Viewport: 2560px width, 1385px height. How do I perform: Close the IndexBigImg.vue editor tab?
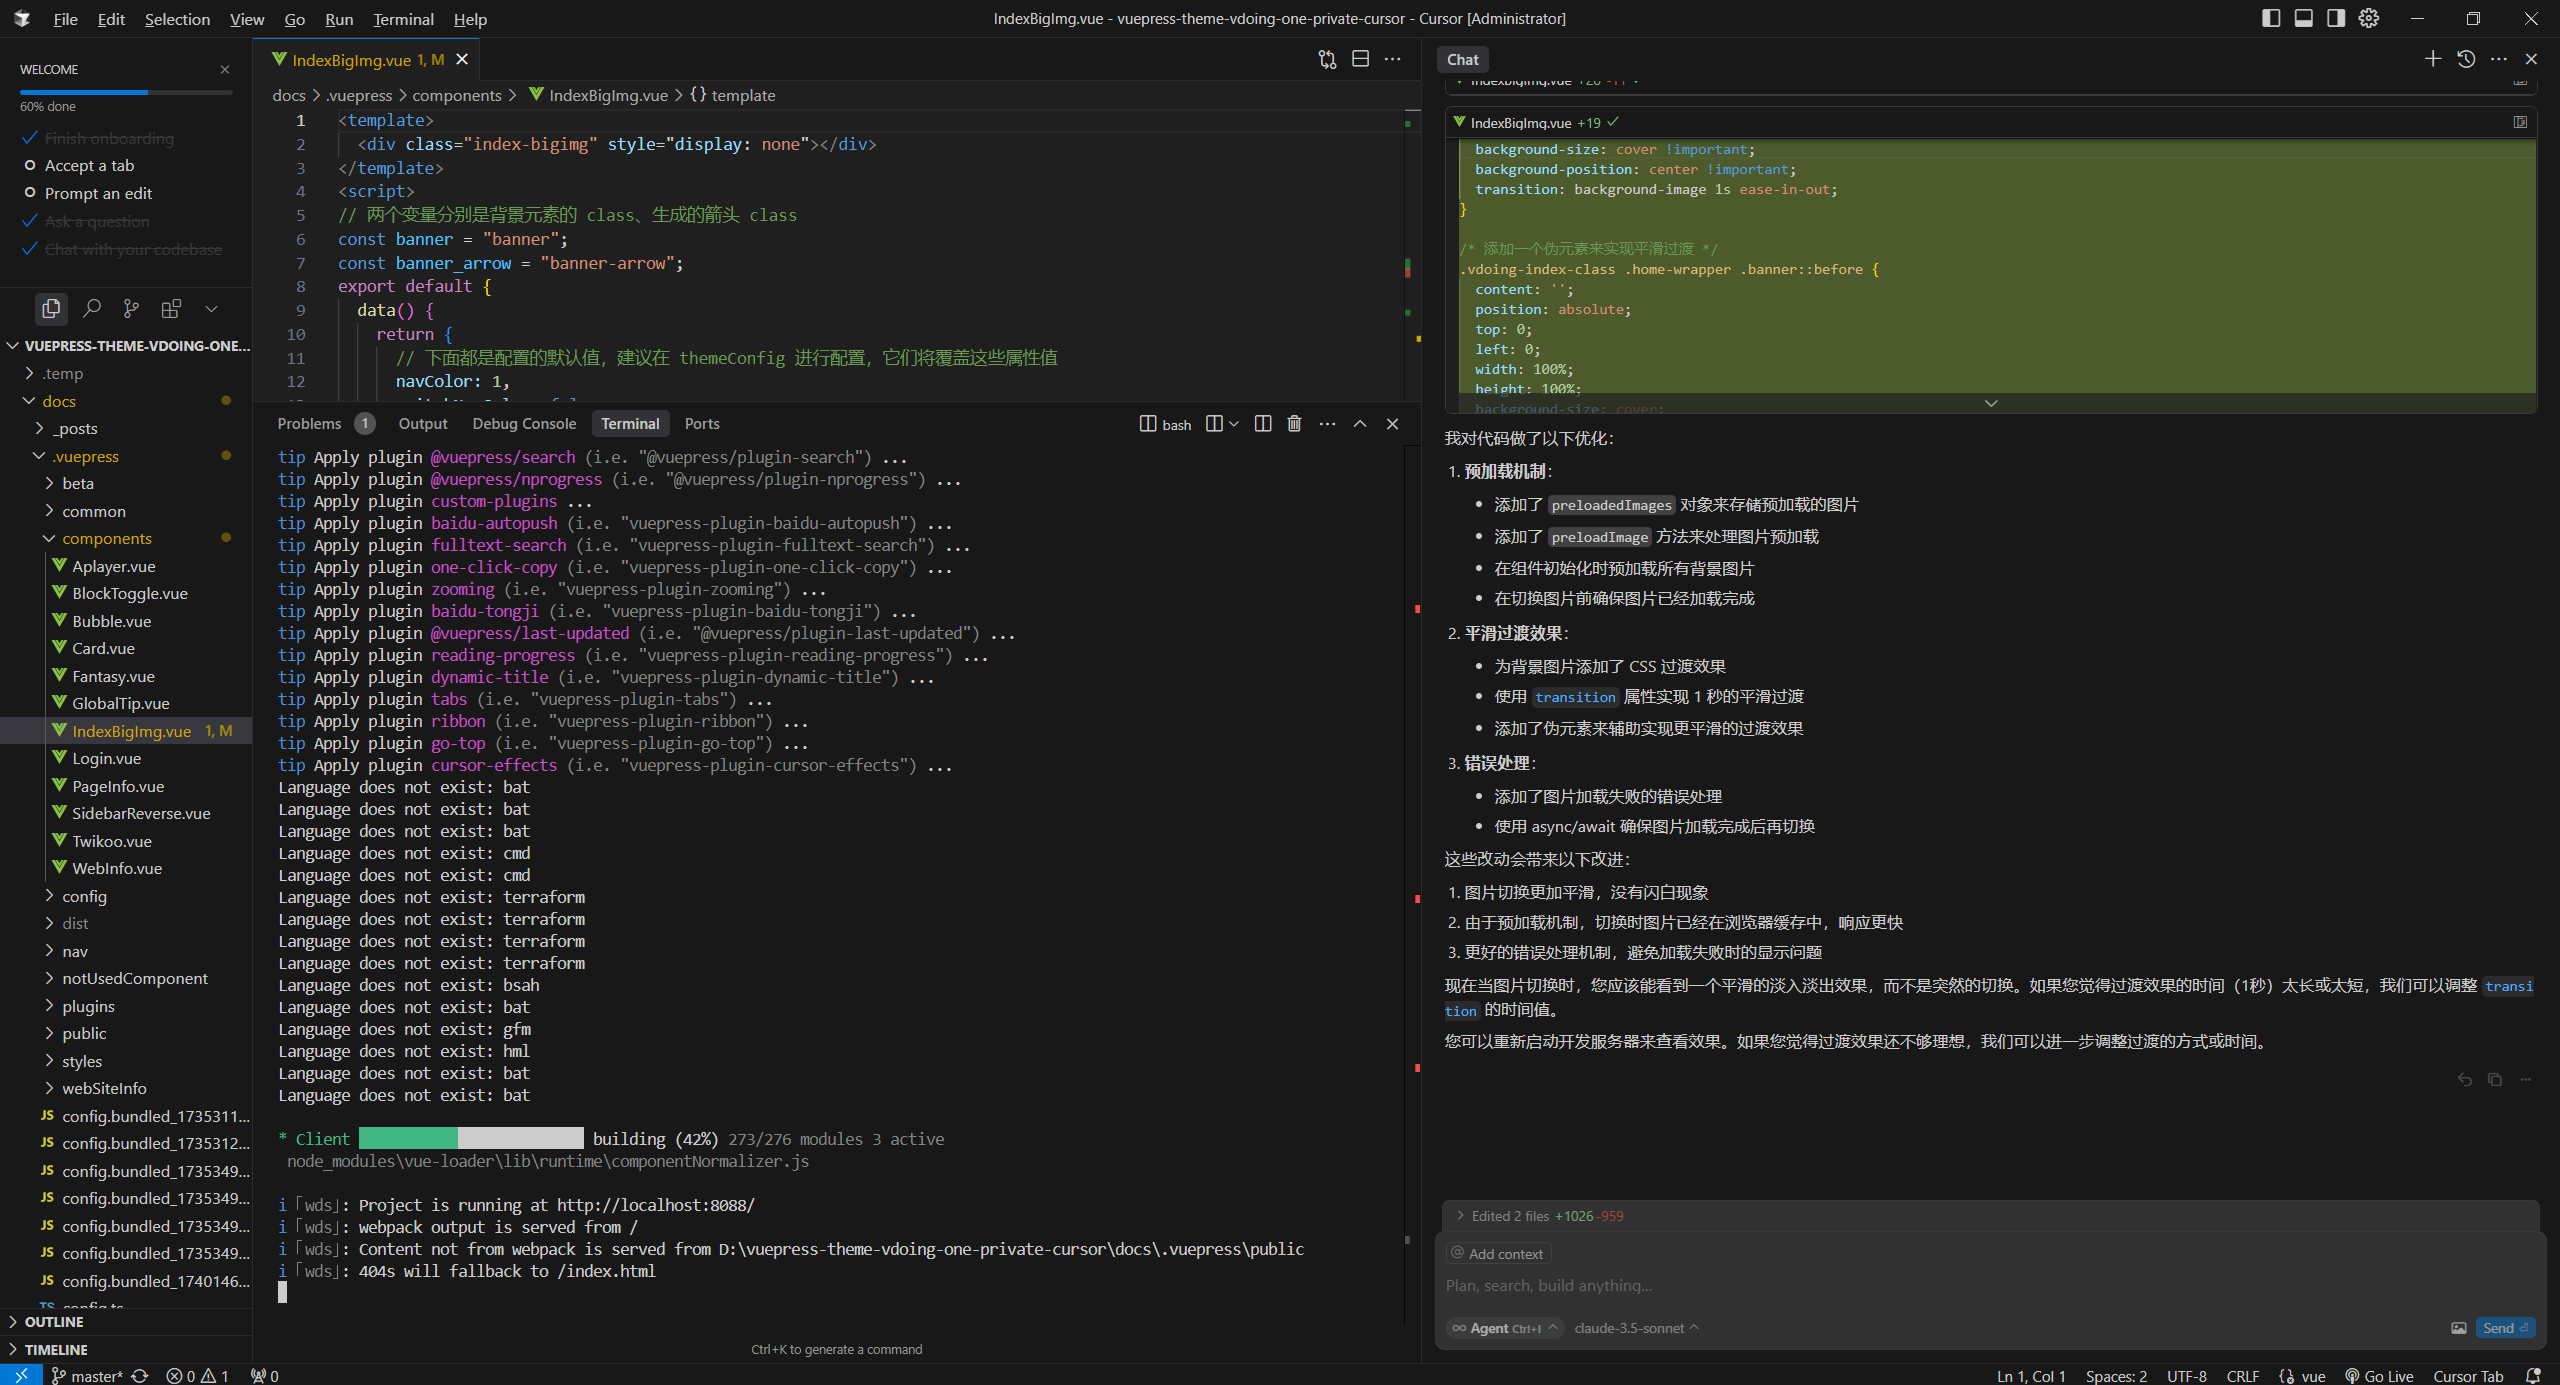[462, 59]
